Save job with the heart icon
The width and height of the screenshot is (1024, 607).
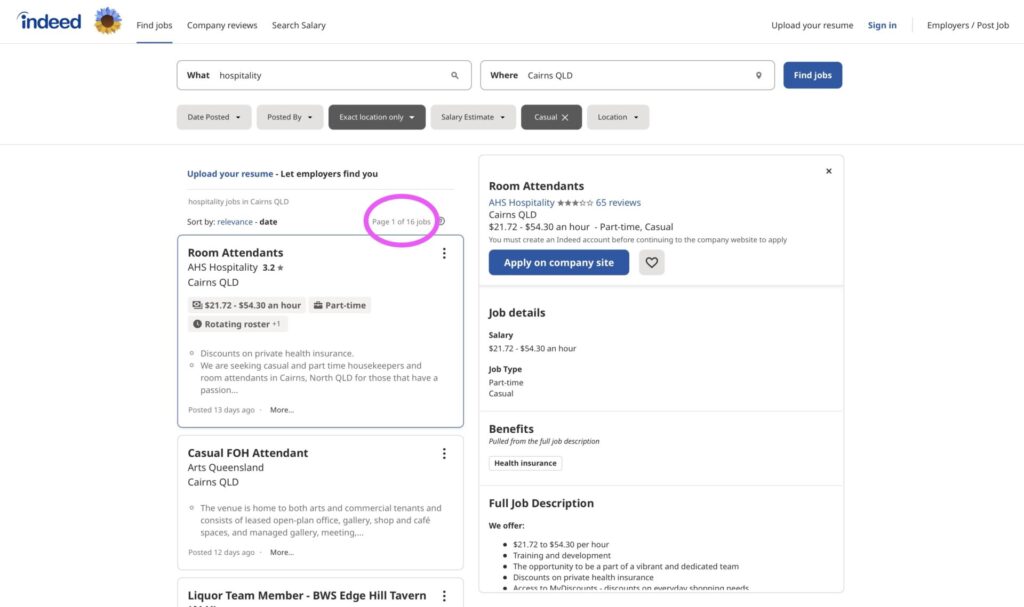[652, 263]
